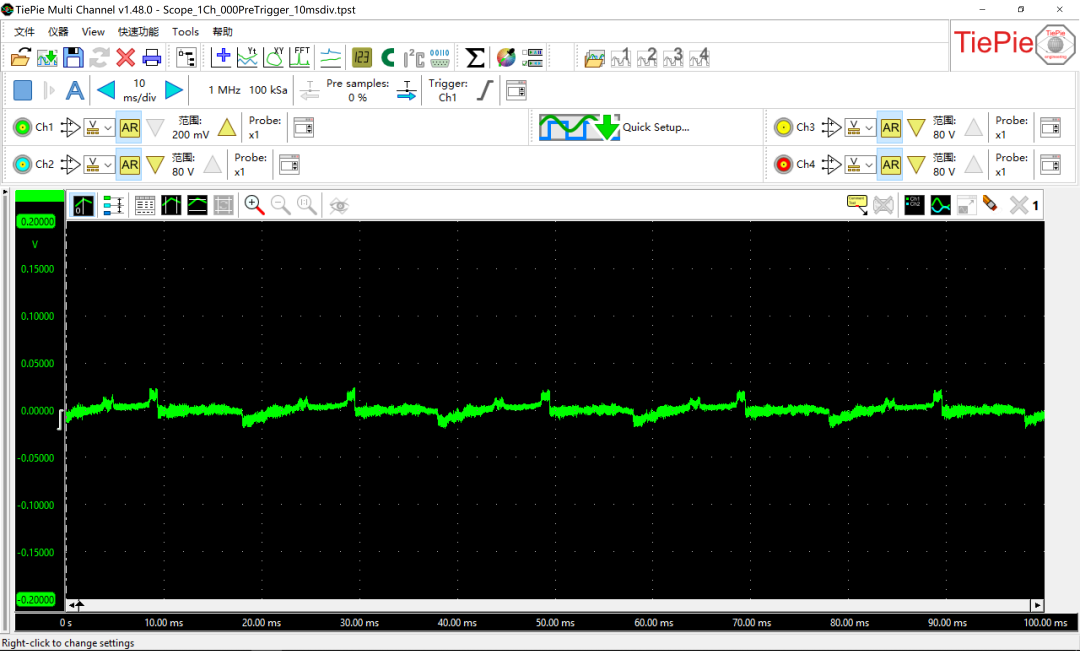Decrease Ch2 range with down triangle
This screenshot has height=651, width=1080.
tap(156, 165)
